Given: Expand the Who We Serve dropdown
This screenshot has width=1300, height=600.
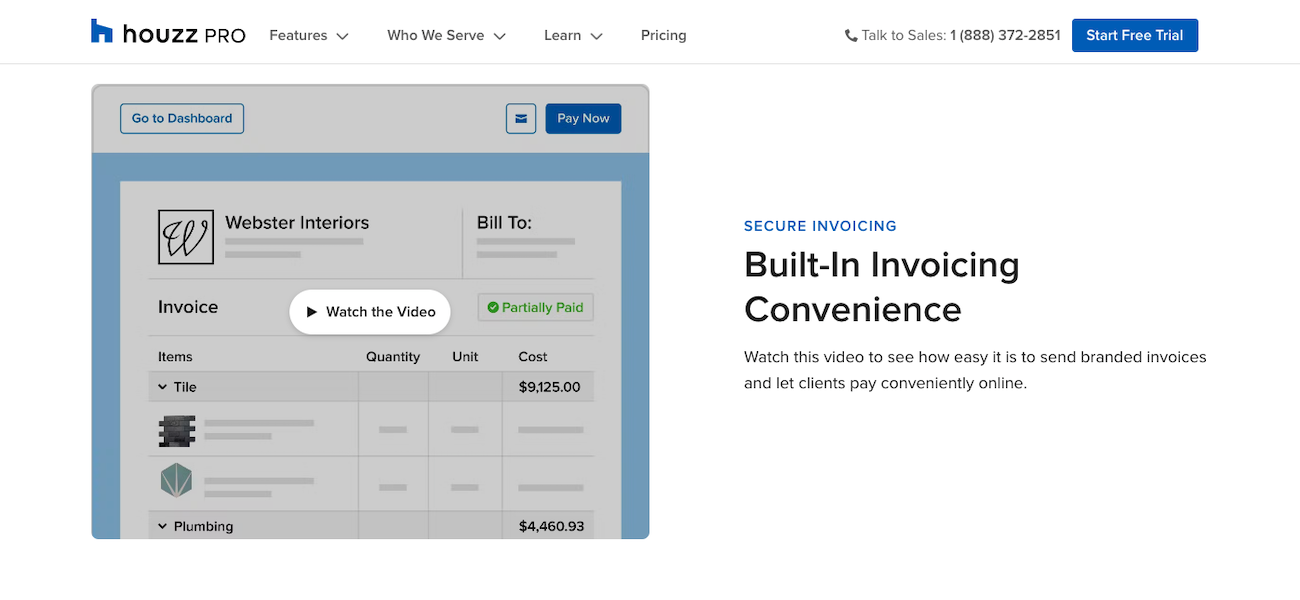Looking at the screenshot, I should [447, 35].
